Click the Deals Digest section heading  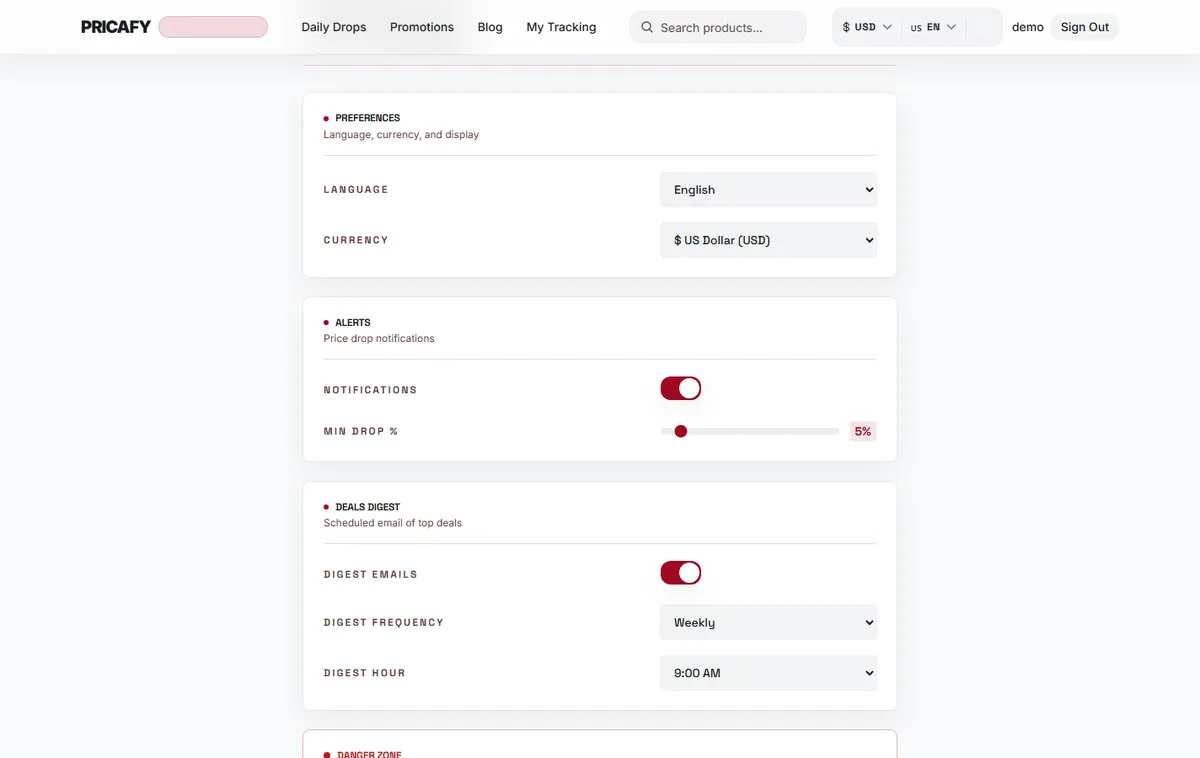[x=367, y=507]
